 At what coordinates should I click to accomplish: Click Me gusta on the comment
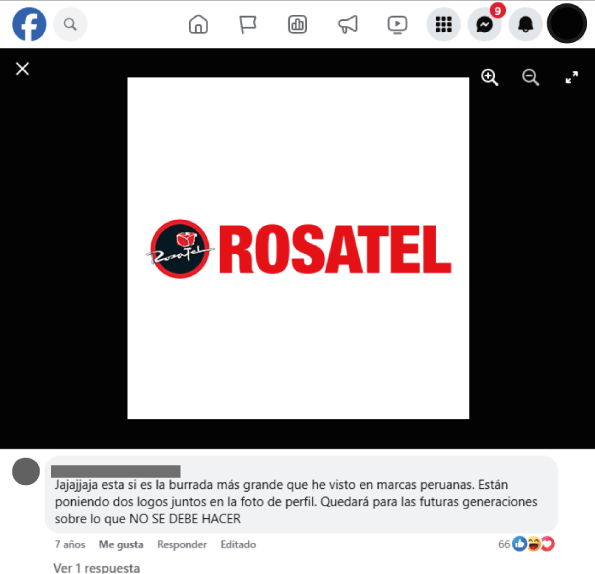(x=121, y=544)
